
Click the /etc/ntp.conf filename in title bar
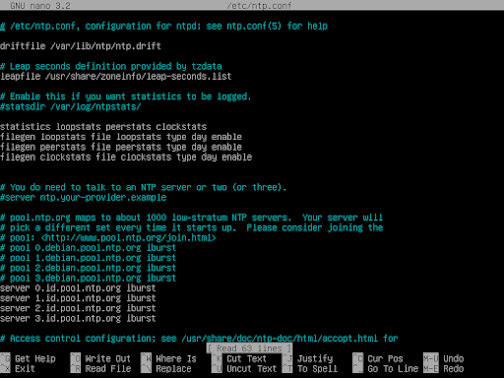tap(259, 6)
